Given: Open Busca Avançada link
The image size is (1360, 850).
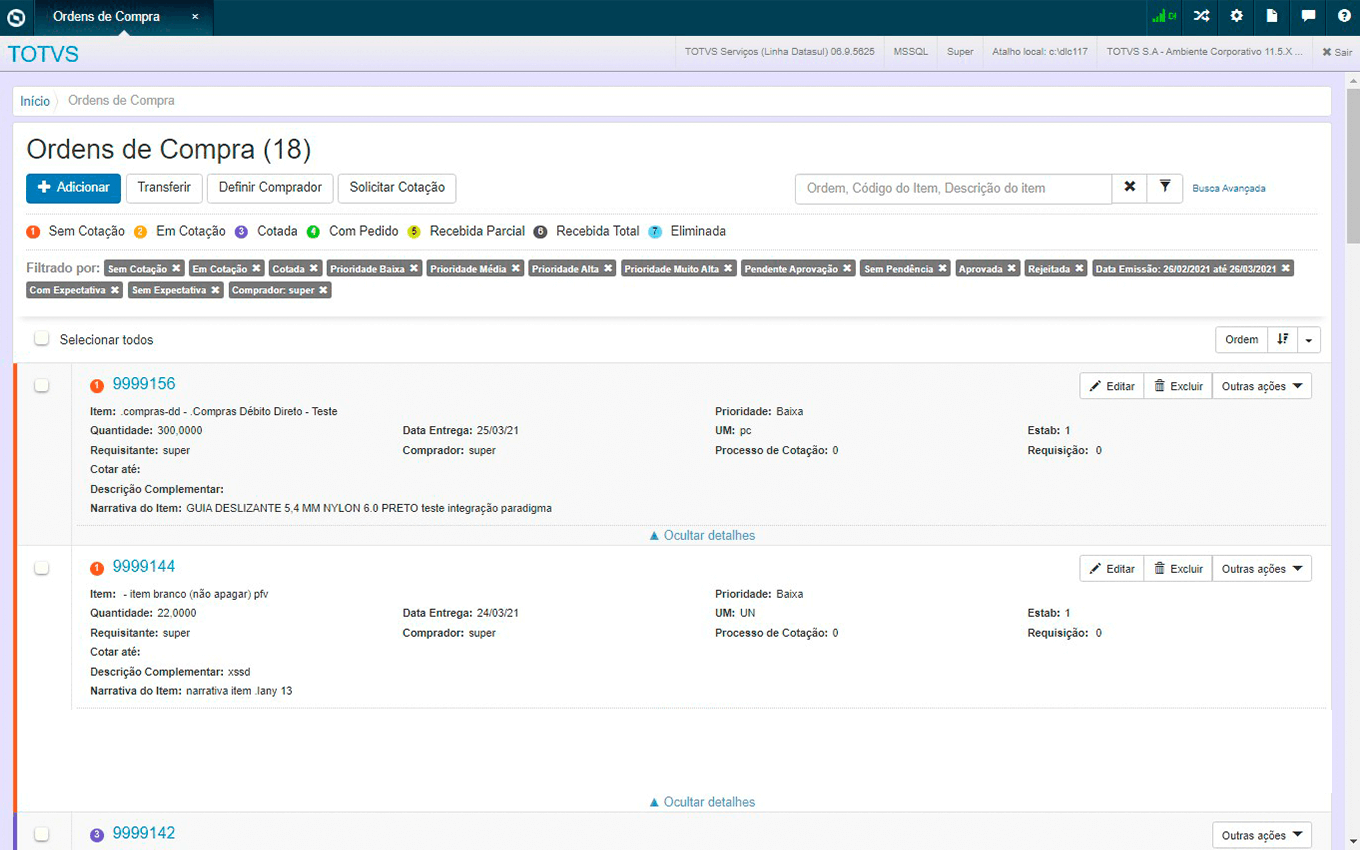Looking at the screenshot, I should point(1229,188).
